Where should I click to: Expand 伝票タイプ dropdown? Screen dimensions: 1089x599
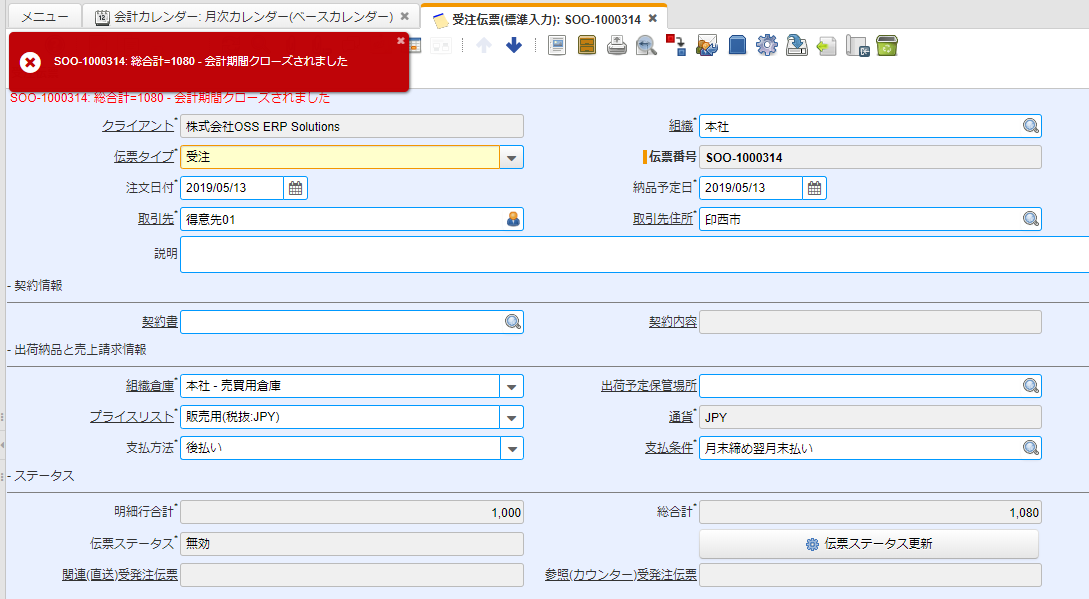[x=511, y=158]
